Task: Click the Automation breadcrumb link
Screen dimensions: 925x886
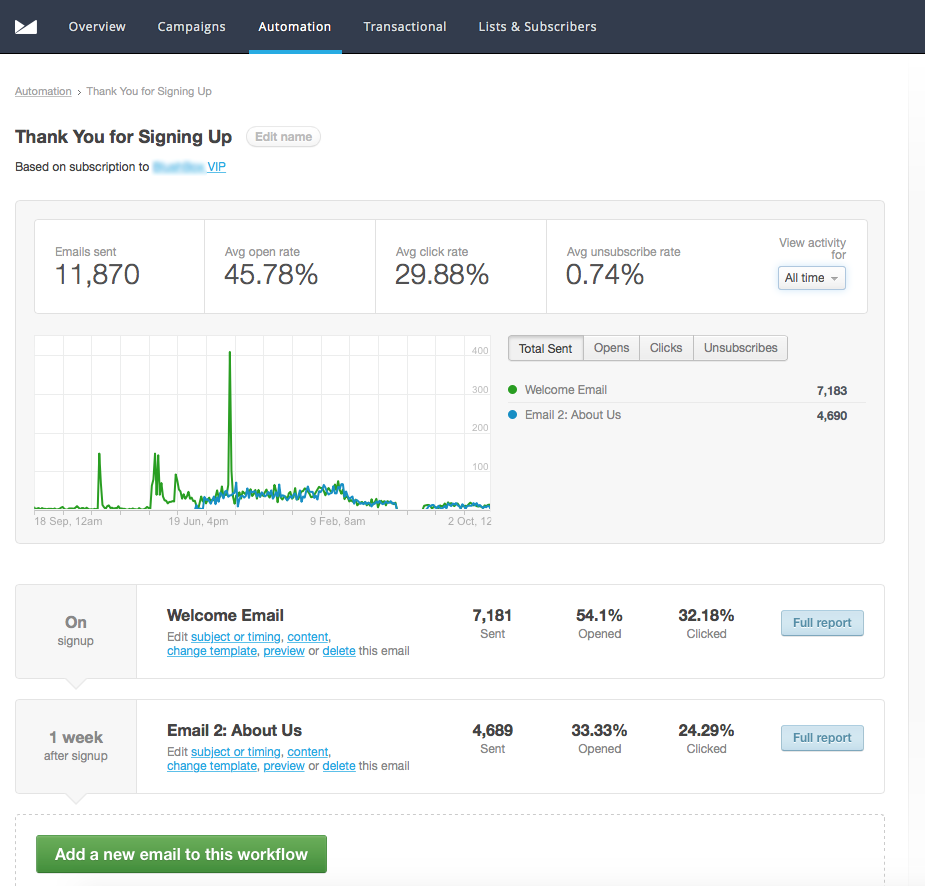Action: point(43,91)
